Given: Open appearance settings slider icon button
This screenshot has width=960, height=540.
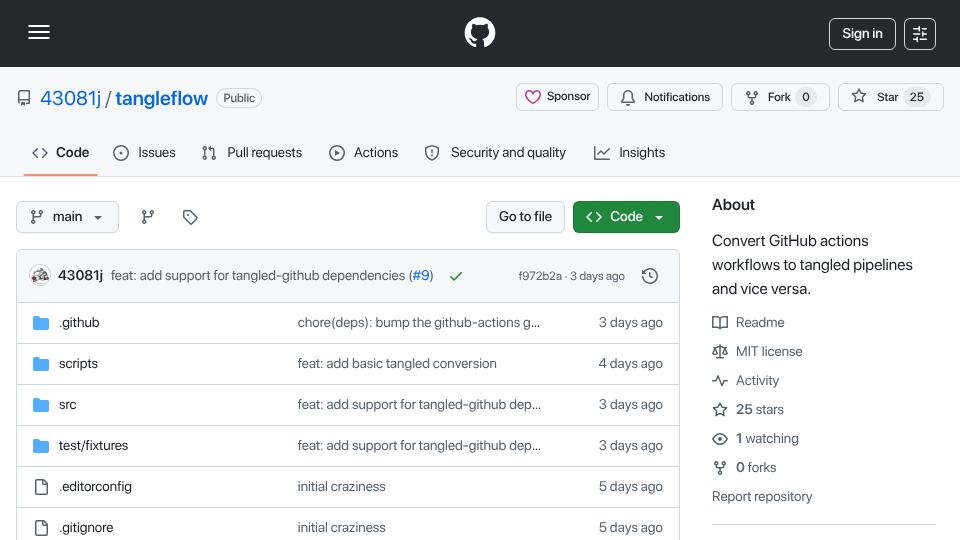Looking at the screenshot, I should tap(920, 34).
